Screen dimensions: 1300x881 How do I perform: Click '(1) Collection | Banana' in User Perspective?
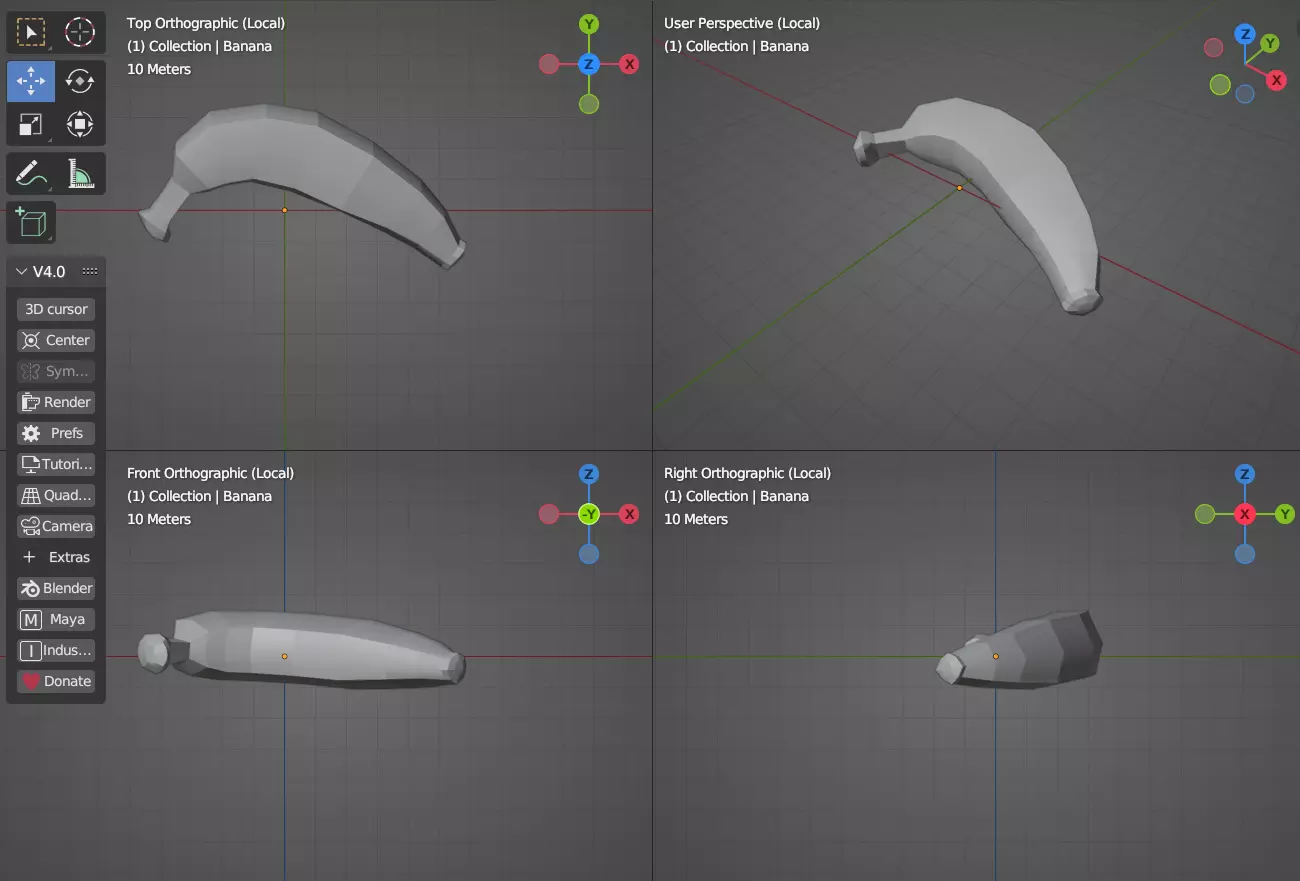tap(736, 46)
